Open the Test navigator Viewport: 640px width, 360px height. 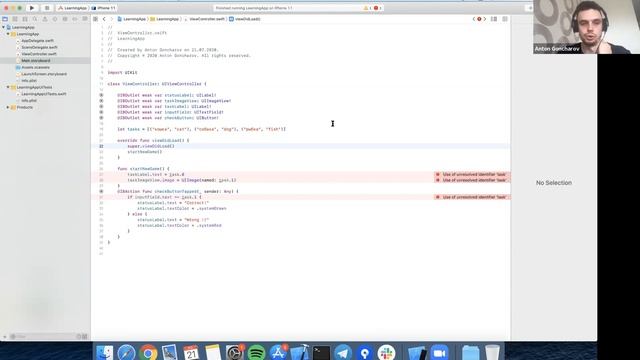pyautogui.click(x=55, y=19)
